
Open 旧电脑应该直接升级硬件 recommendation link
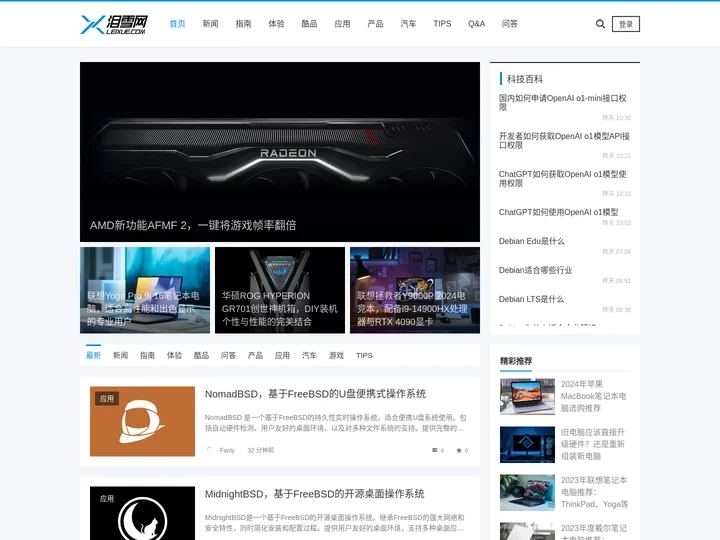point(593,444)
